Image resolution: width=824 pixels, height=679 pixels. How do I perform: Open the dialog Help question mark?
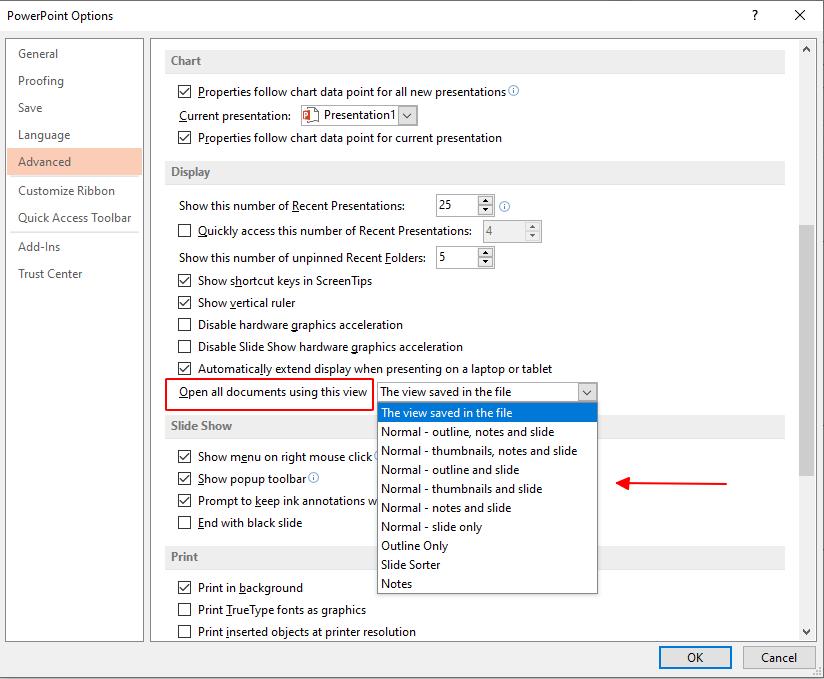coord(754,16)
